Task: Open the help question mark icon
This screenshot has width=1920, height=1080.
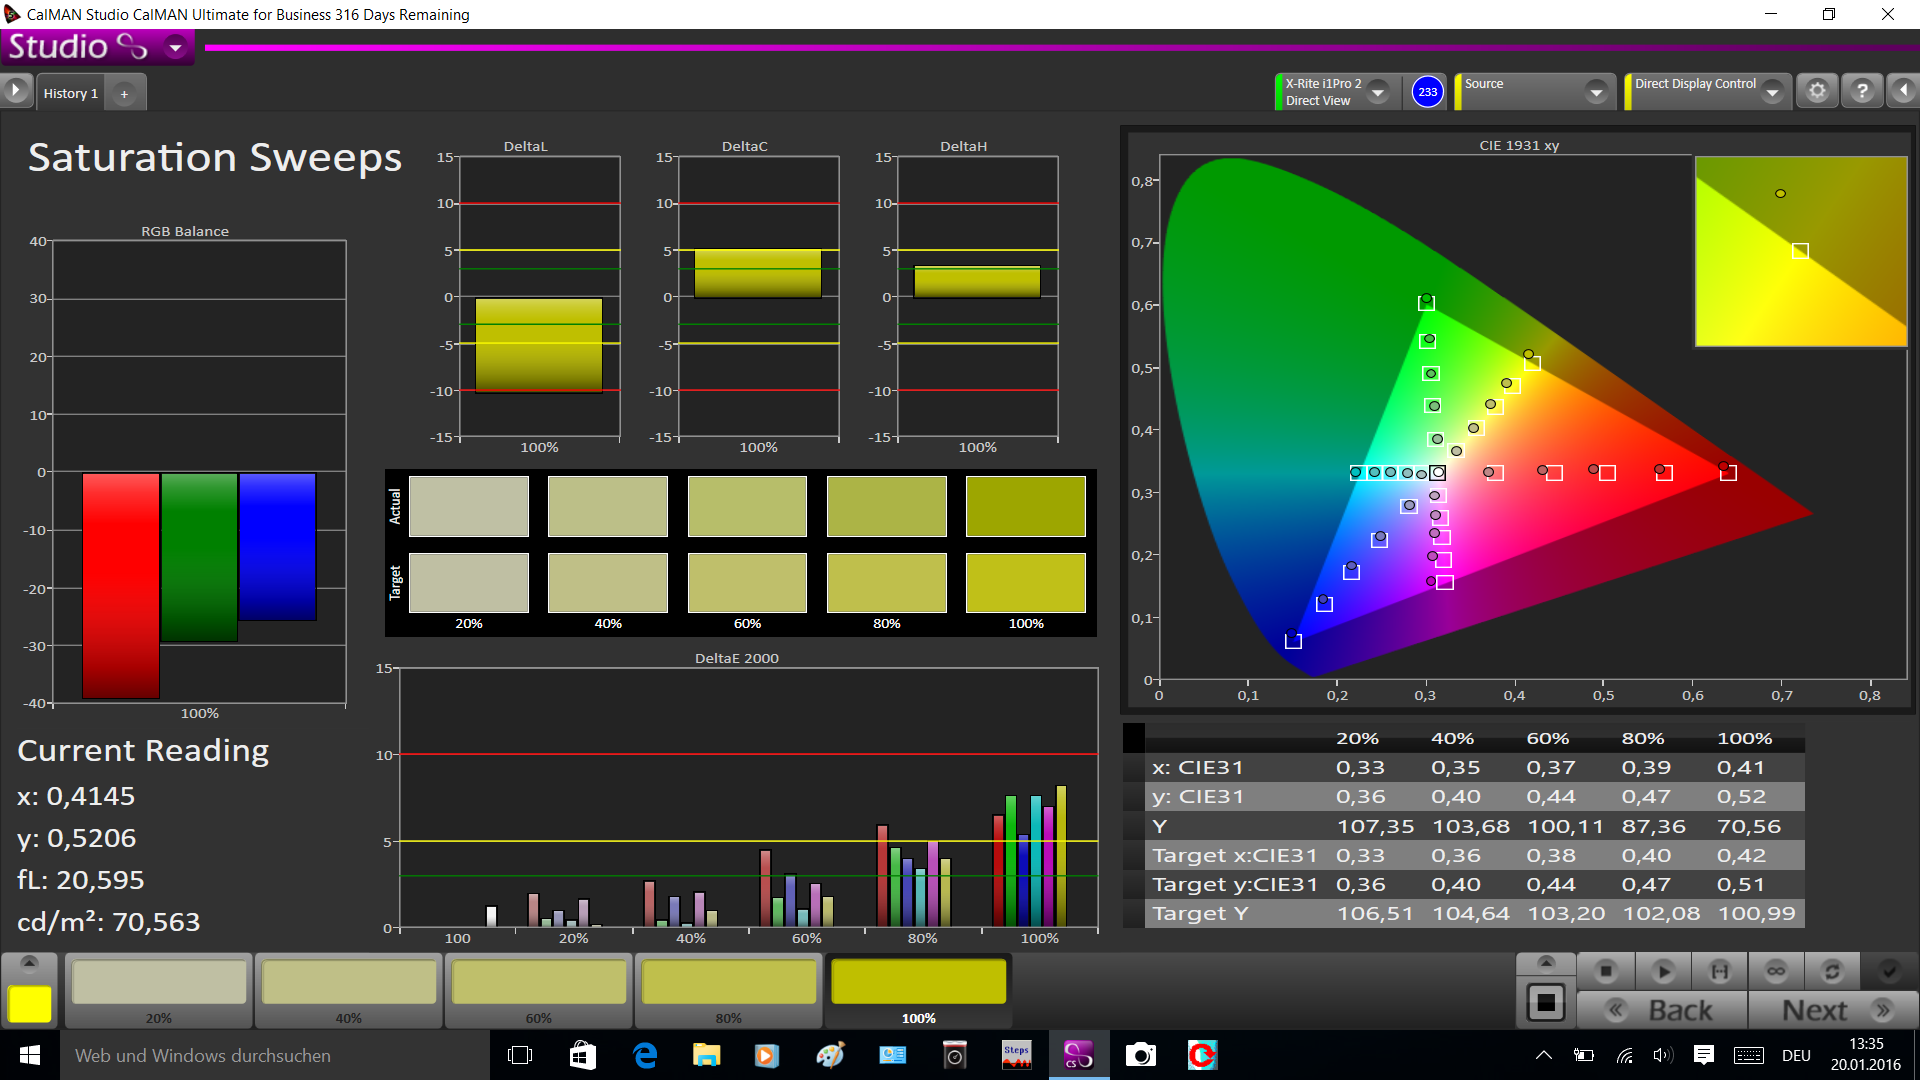Action: click(x=1862, y=91)
